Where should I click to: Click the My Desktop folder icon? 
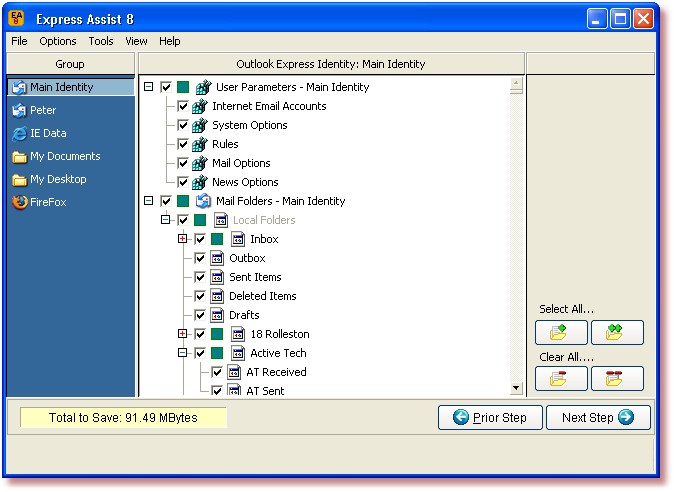pyautogui.click(x=19, y=180)
